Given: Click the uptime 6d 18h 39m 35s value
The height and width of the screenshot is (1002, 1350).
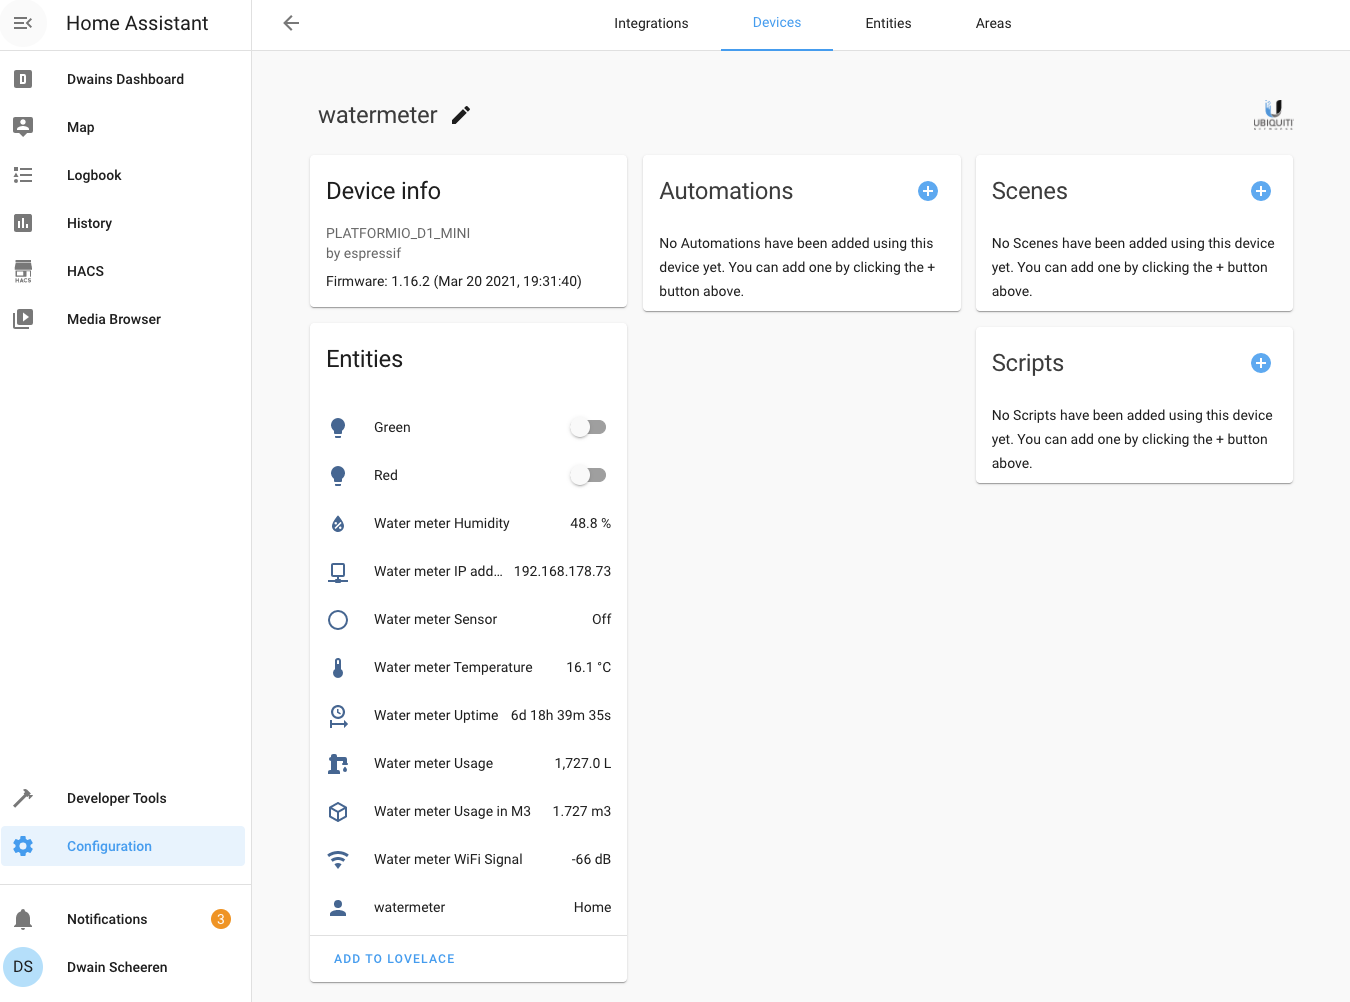Looking at the screenshot, I should 560,715.
